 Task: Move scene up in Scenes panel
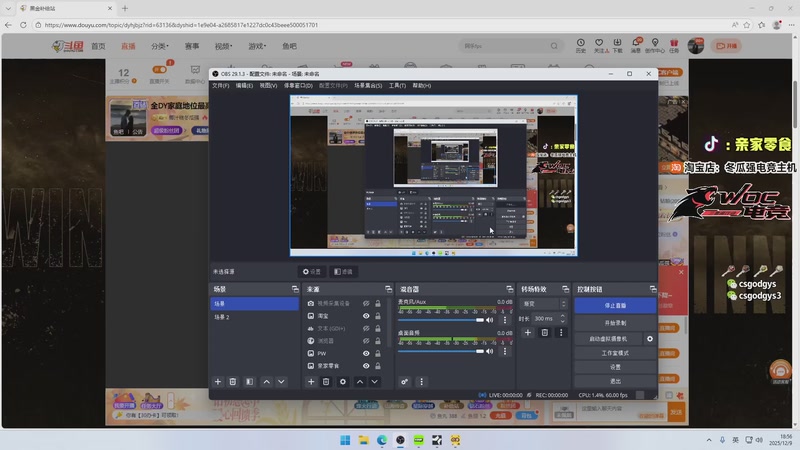[266, 382]
